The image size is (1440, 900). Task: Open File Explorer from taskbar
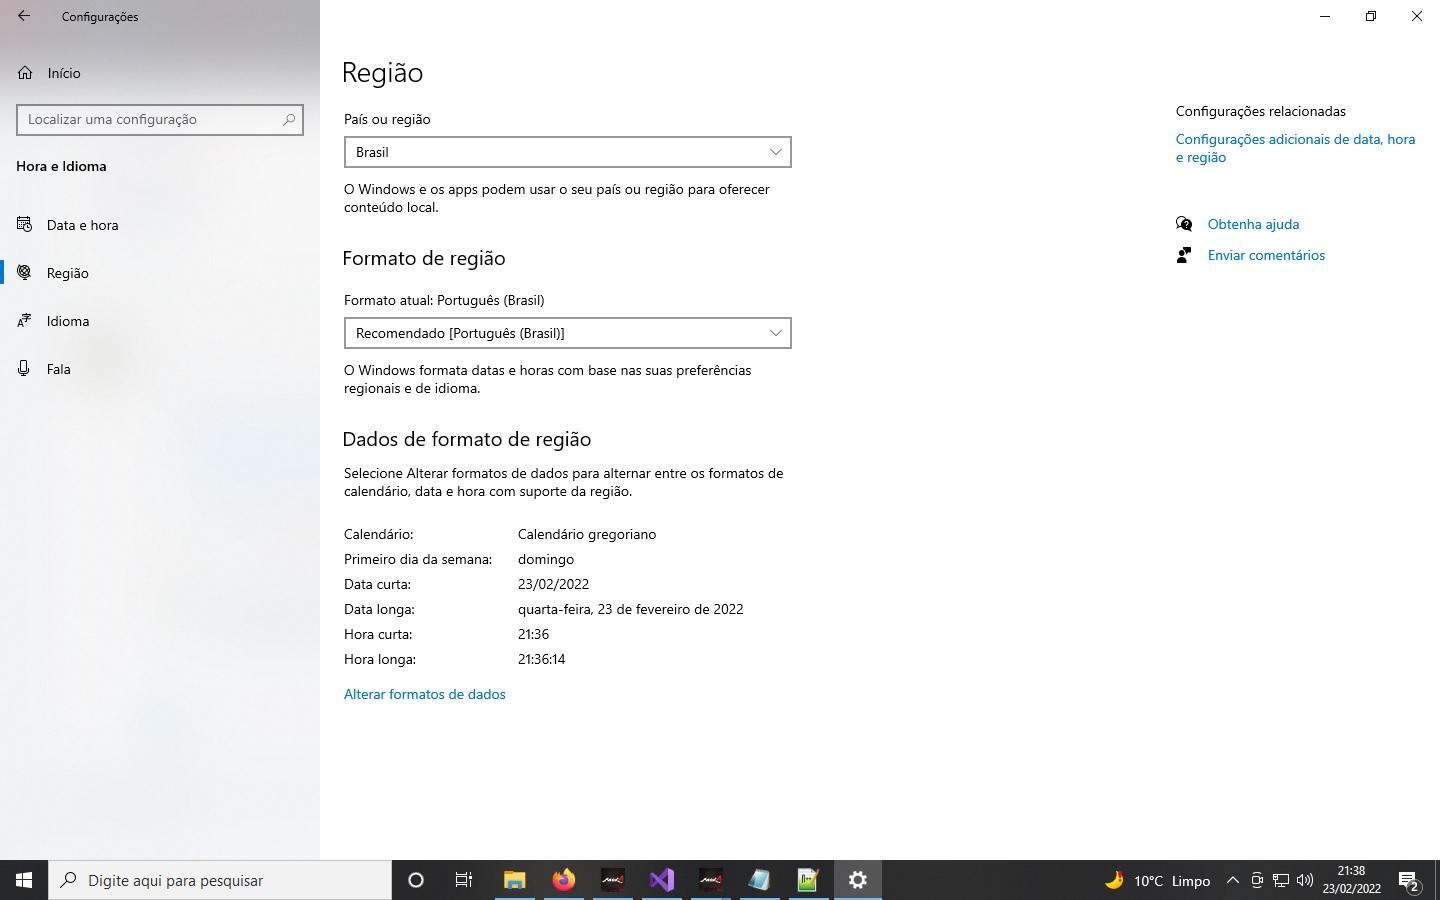pyautogui.click(x=514, y=880)
